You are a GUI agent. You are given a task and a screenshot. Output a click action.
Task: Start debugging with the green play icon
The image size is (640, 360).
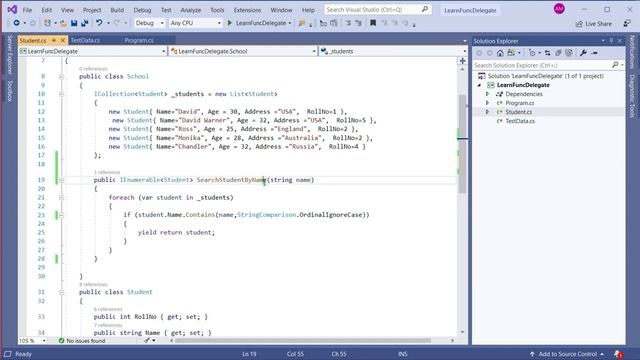[229, 23]
